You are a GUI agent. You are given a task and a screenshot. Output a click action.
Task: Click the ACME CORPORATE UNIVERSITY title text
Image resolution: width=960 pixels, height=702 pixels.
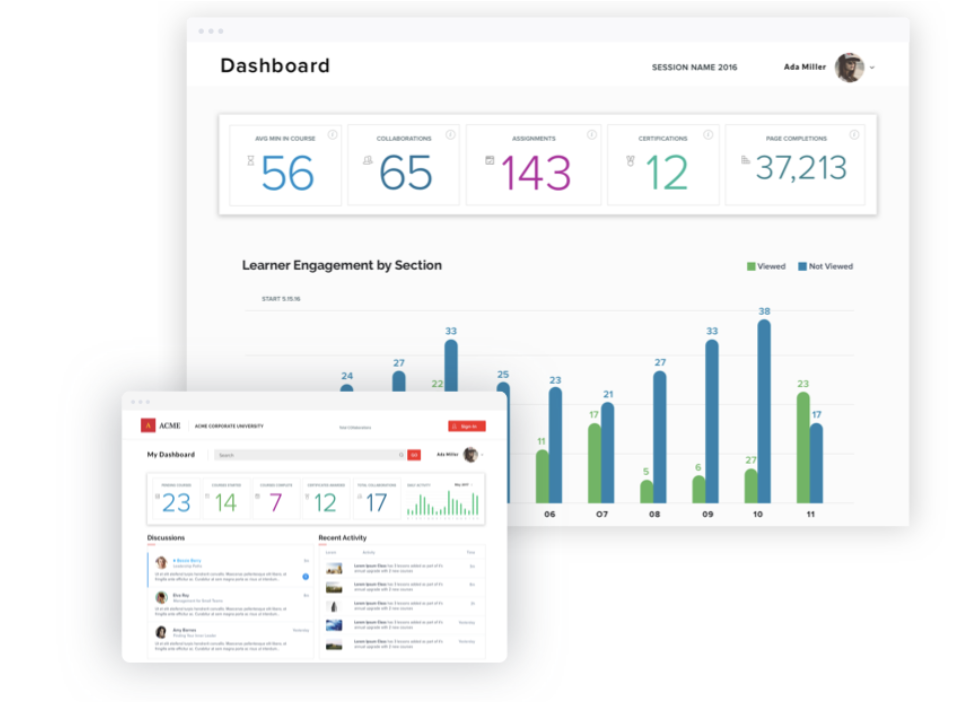[229, 426]
